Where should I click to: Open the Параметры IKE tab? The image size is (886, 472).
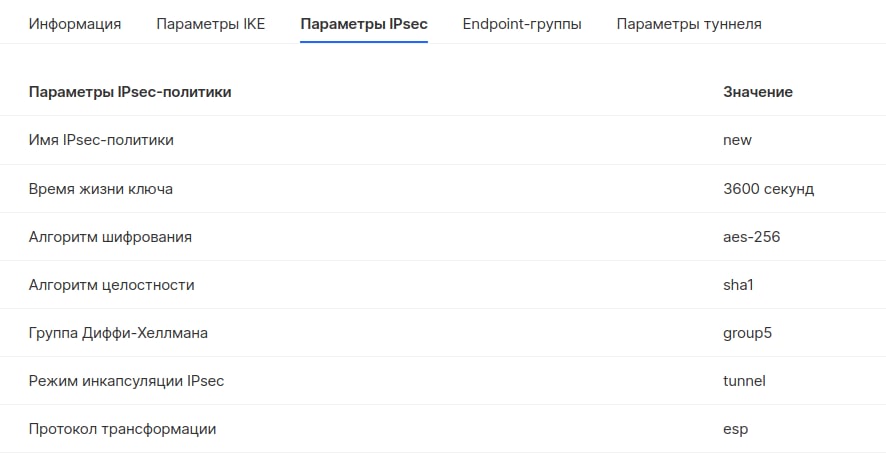211,24
